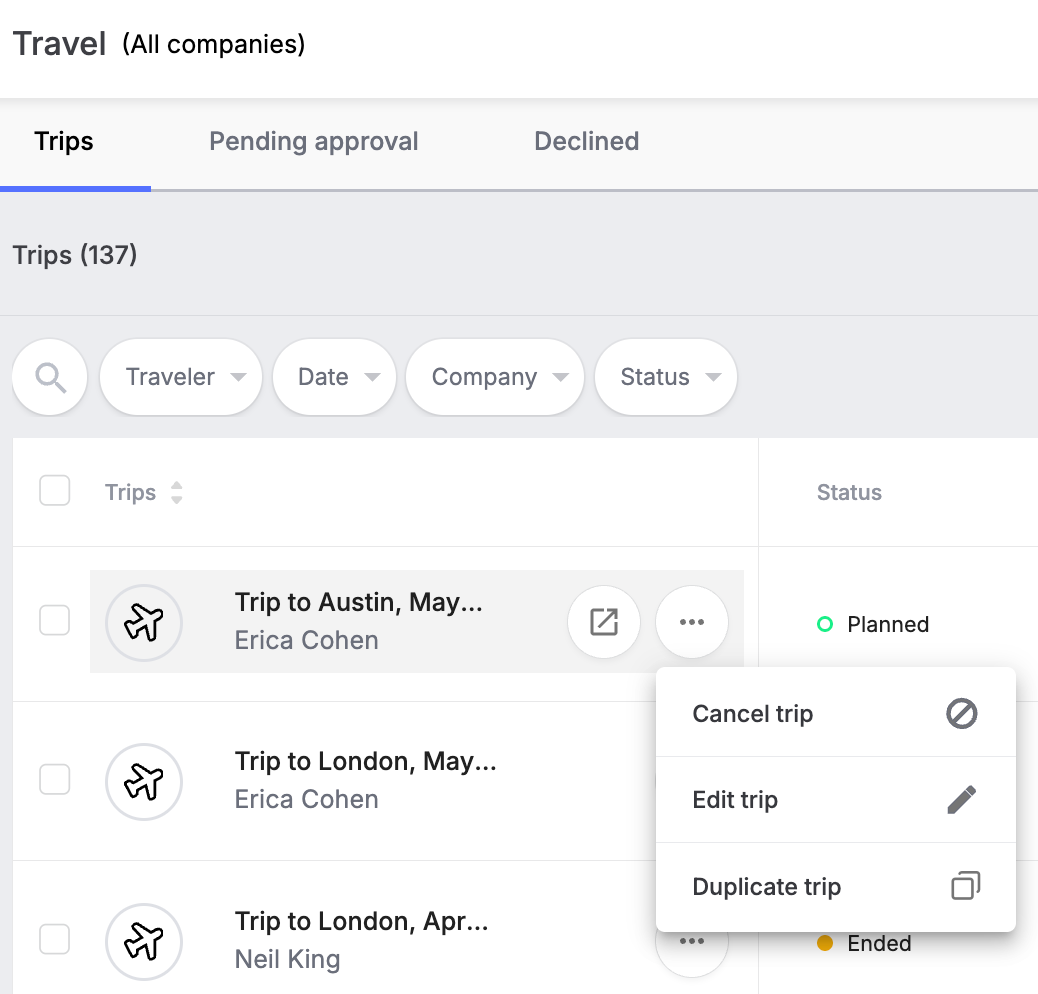Image resolution: width=1038 pixels, height=994 pixels.
Task: Sort by Trips column arrows
Action: pyautogui.click(x=176, y=492)
